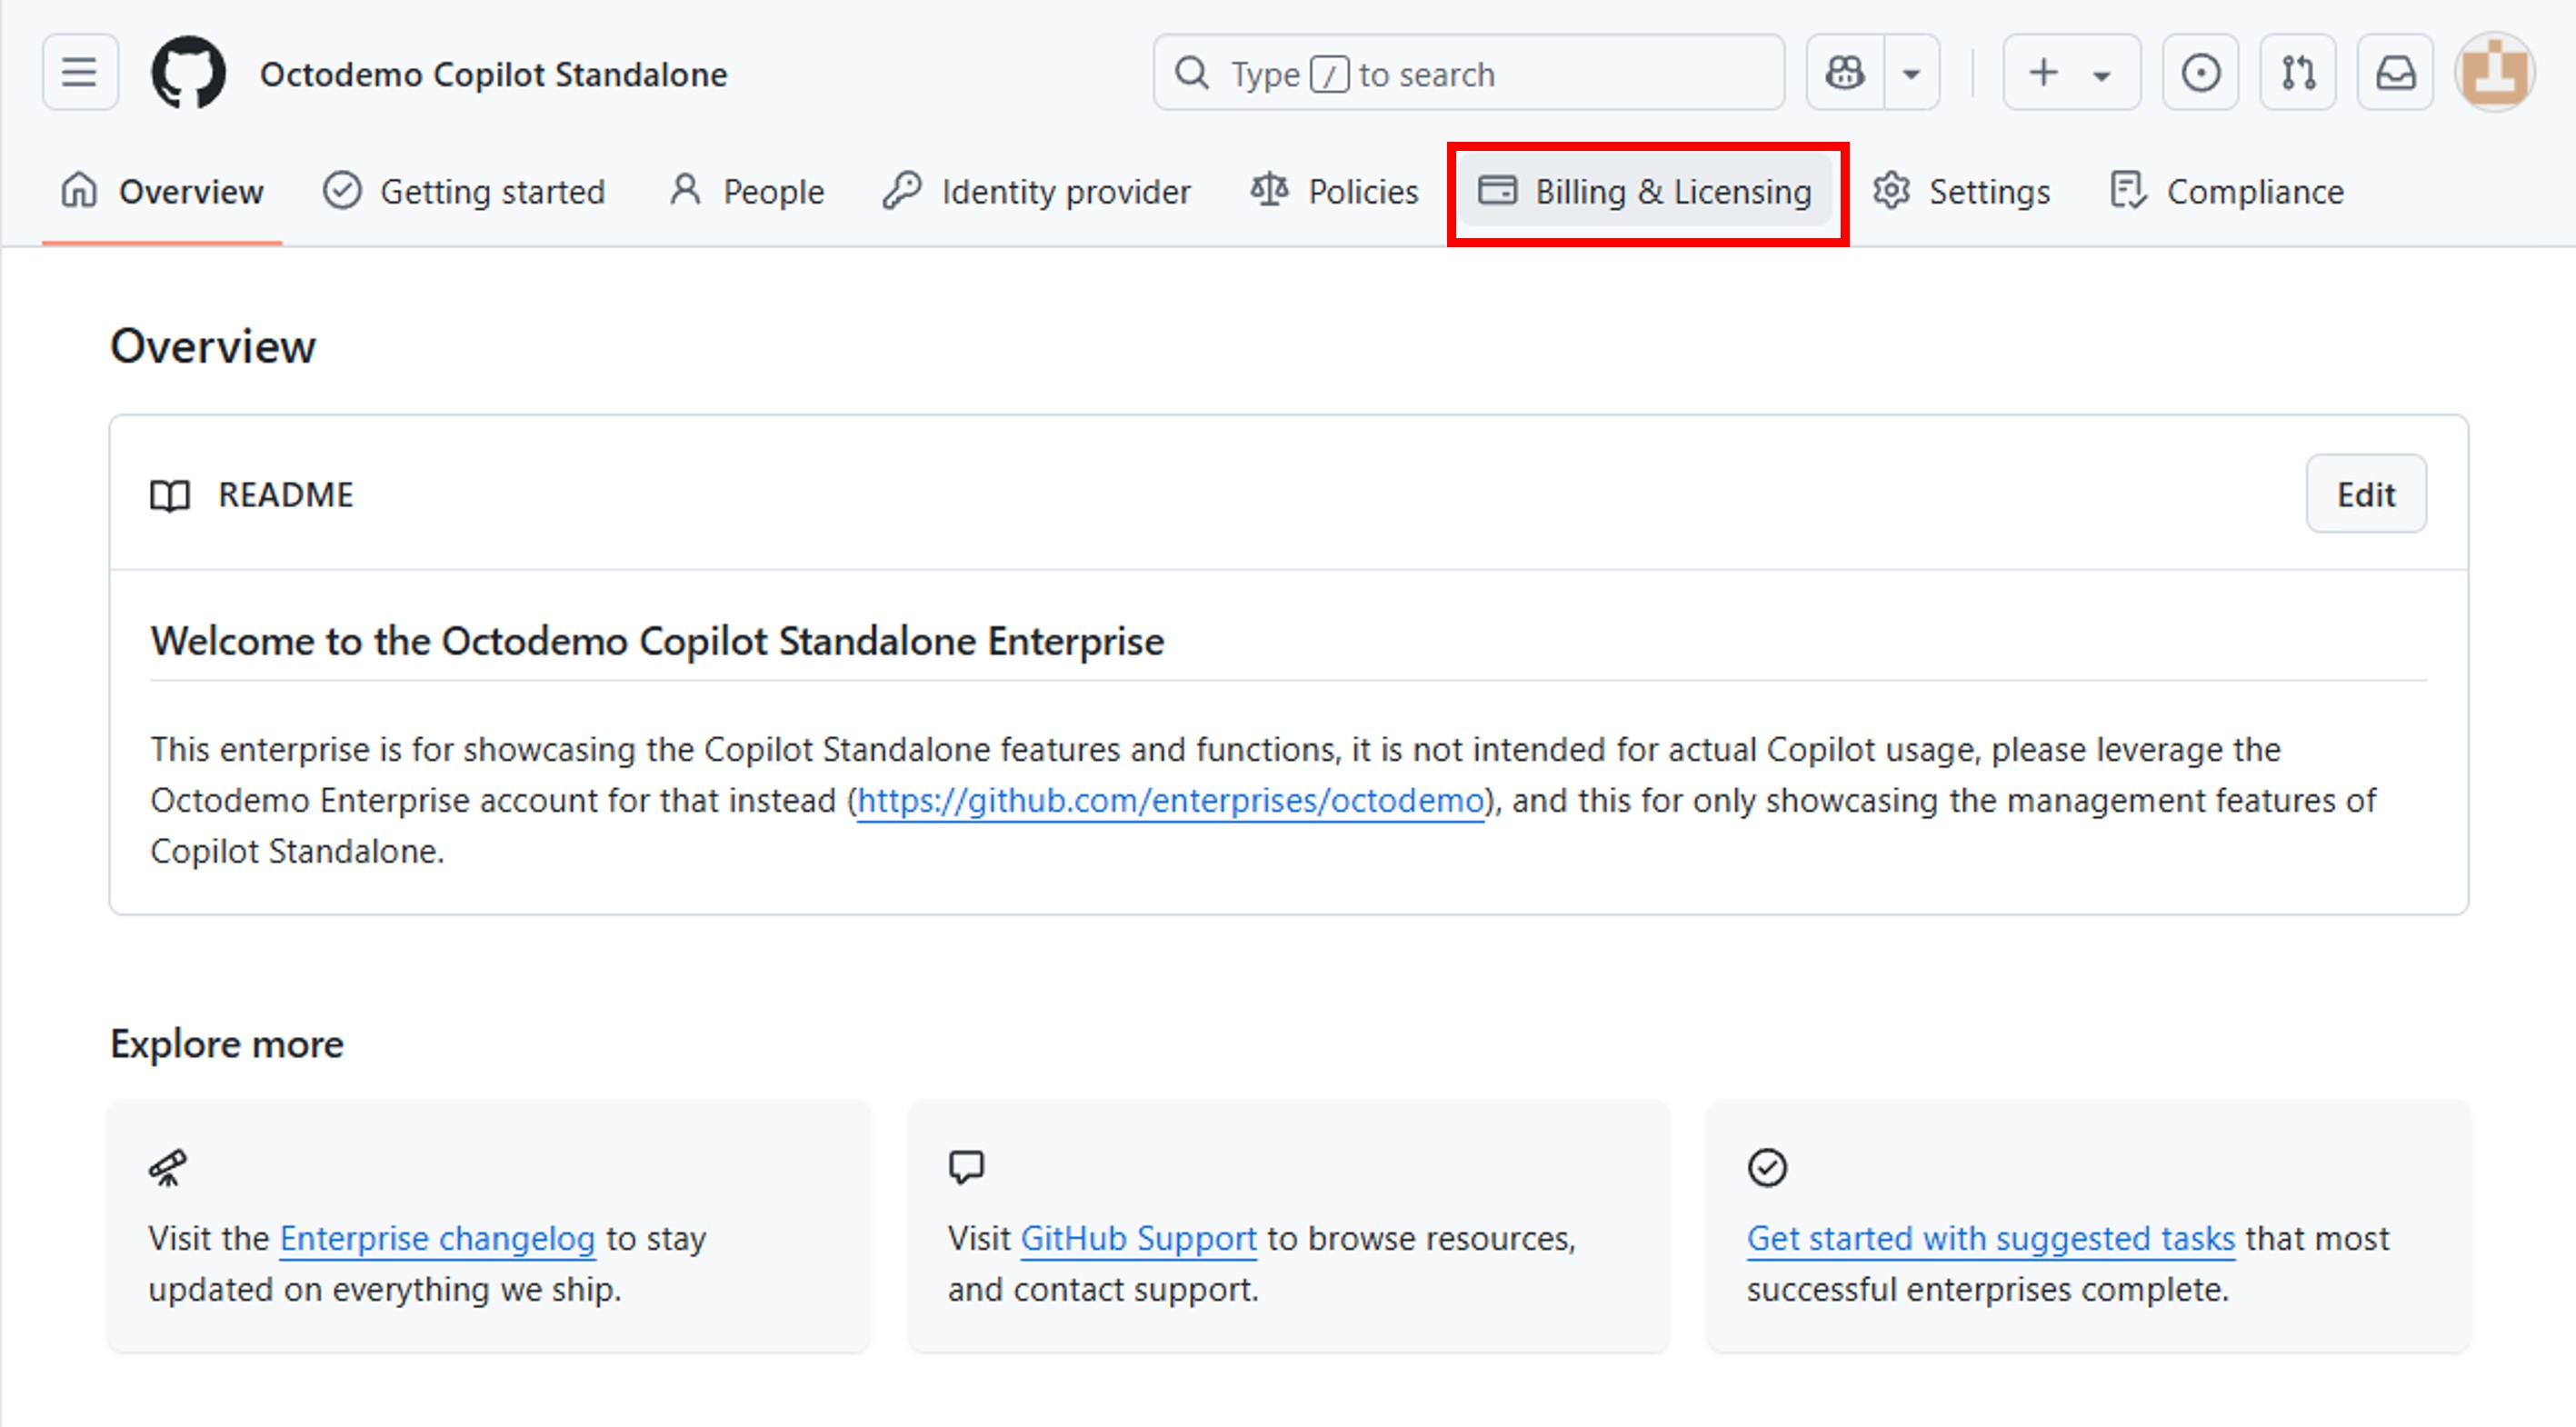The image size is (2576, 1427).
Task: Click the search magnifier icon
Action: 1191,73
